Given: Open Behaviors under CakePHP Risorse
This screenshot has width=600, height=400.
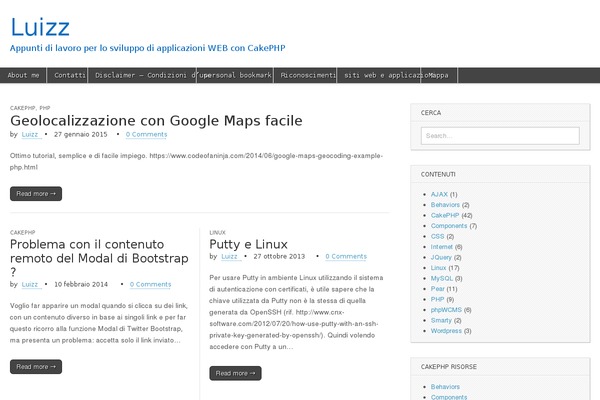Looking at the screenshot, I should pos(445,387).
